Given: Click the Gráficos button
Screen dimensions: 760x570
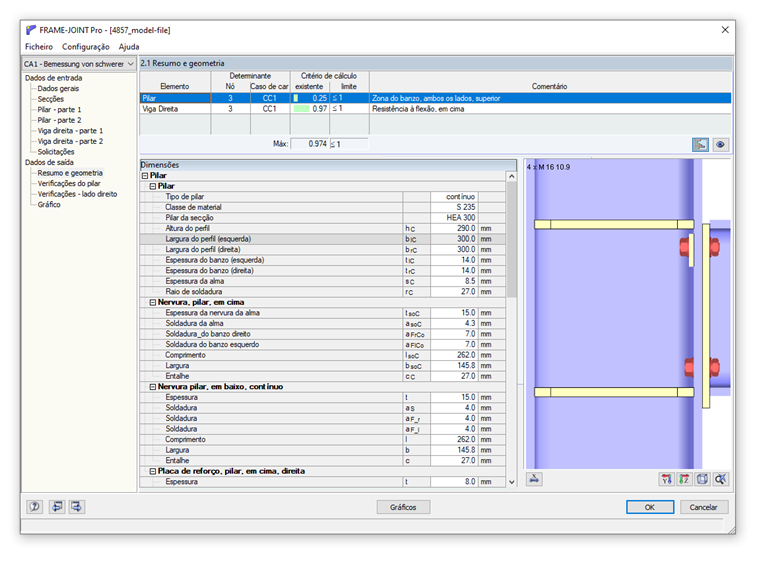Looking at the screenshot, I should [403, 507].
